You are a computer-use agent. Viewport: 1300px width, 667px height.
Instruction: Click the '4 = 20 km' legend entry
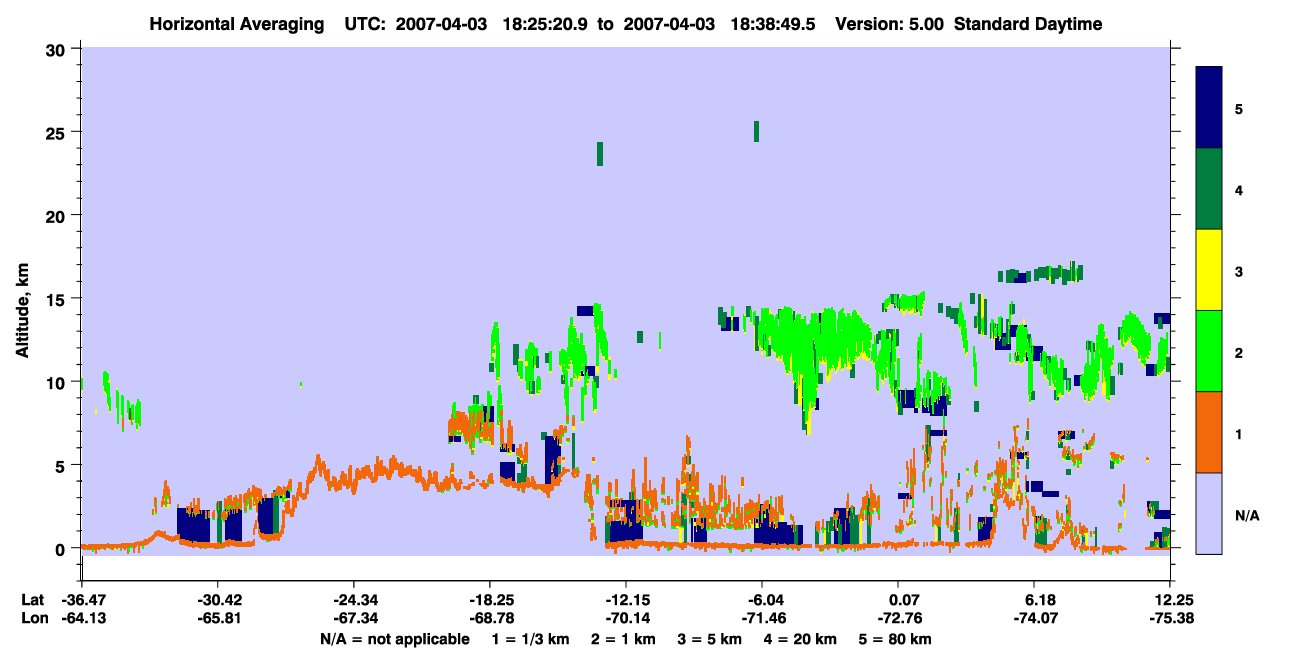click(x=799, y=639)
